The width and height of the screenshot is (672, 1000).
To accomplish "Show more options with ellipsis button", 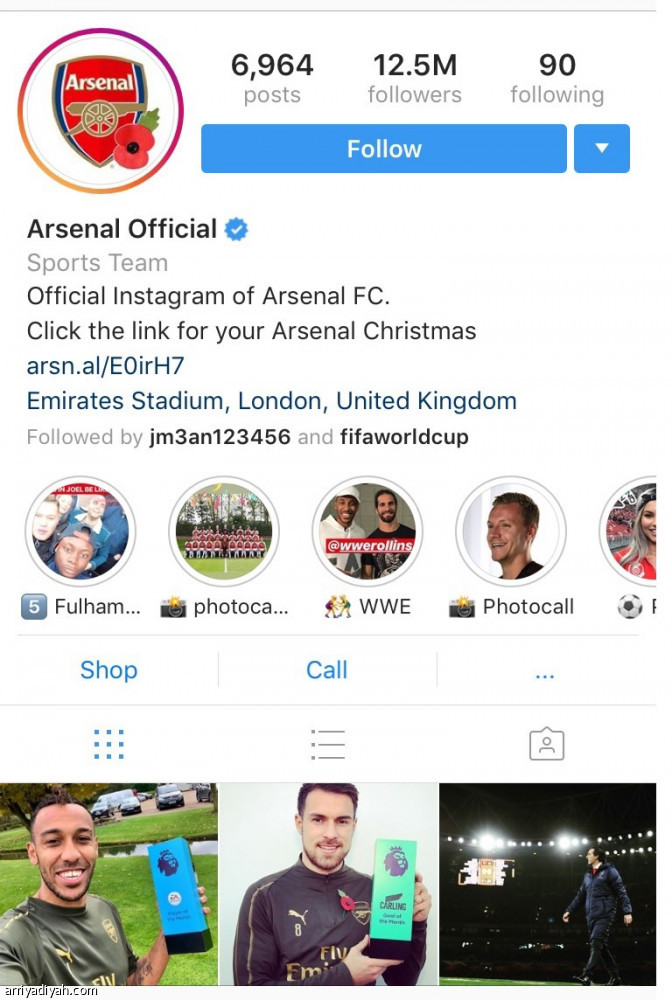I will pos(544,671).
